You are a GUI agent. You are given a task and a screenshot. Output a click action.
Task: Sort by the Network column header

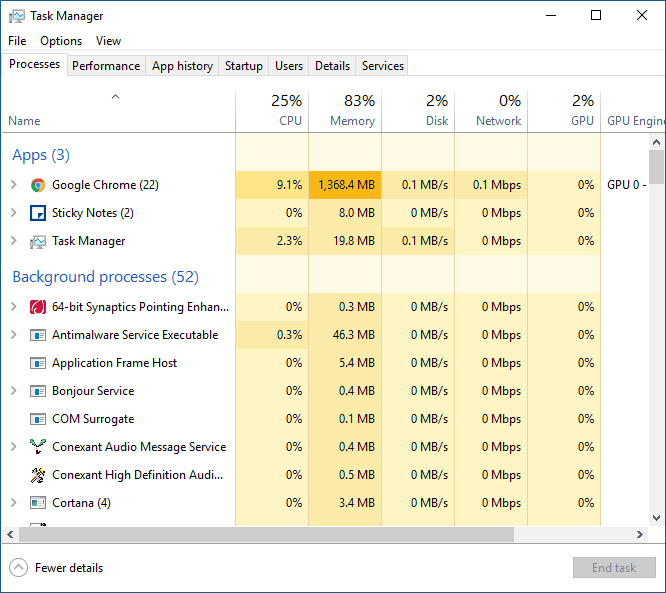(x=491, y=111)
